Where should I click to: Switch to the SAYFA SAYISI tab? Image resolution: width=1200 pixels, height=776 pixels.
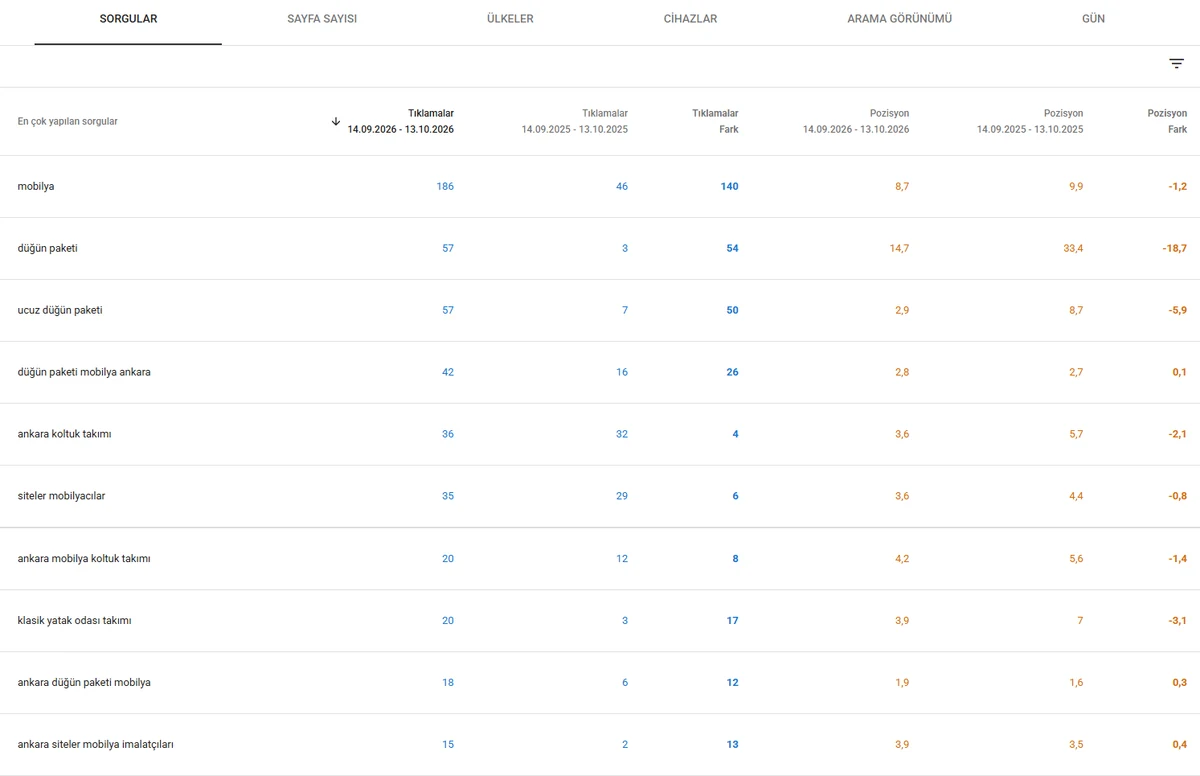(x=322, y=19)
